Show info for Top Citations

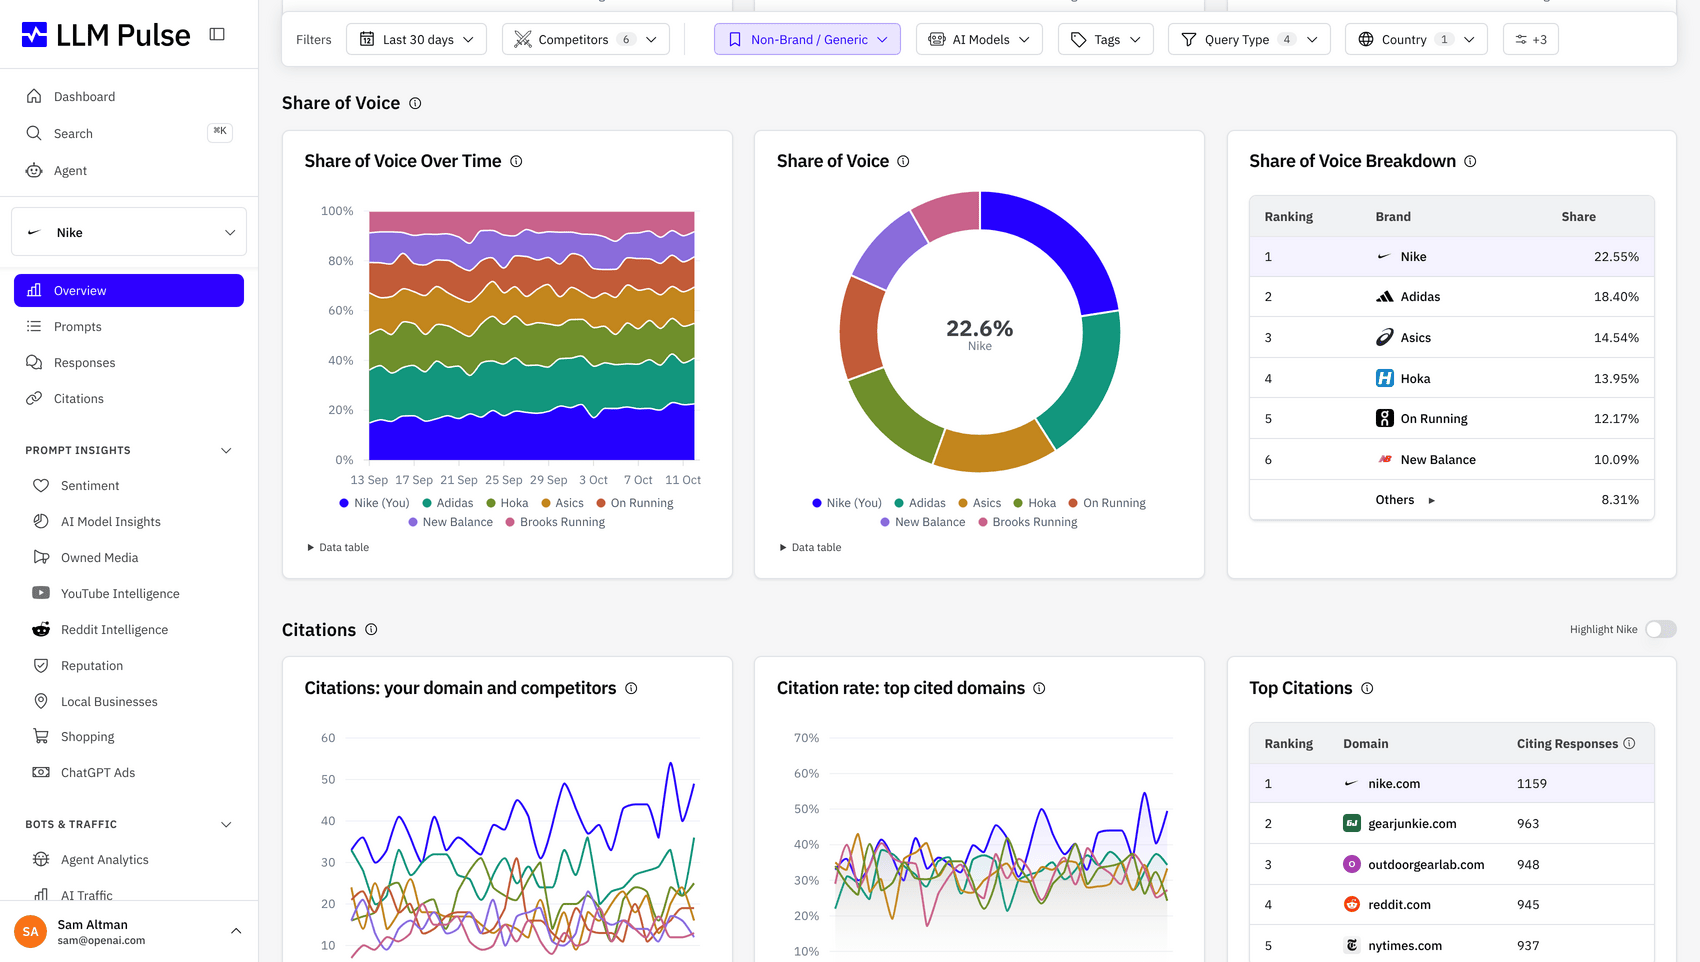click(1367, 688)
